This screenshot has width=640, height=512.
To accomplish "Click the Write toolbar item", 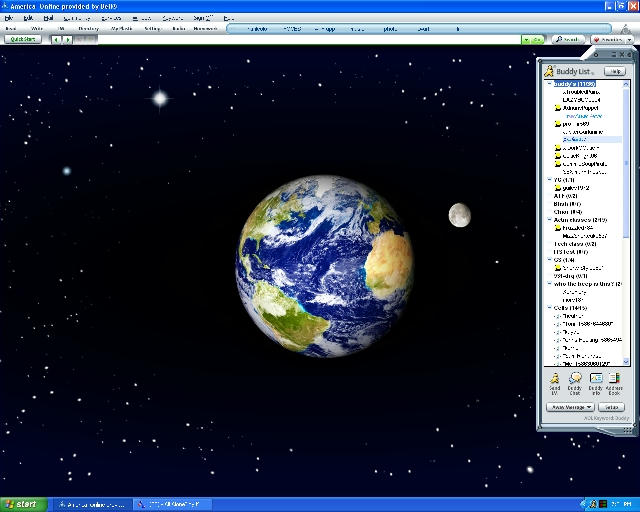I will pyautogui.click(x=37, y=29).
